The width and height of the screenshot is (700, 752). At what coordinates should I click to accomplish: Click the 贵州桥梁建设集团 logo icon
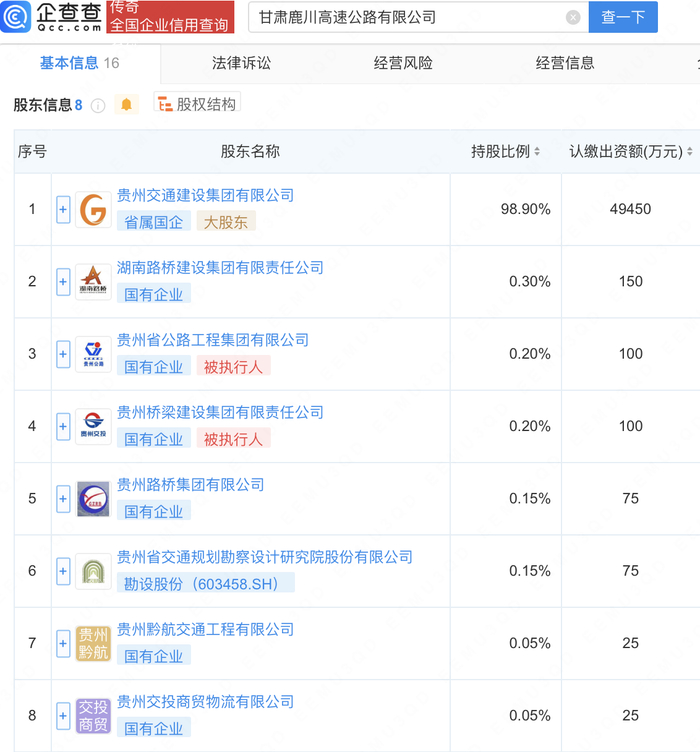[x=93, y=426]
